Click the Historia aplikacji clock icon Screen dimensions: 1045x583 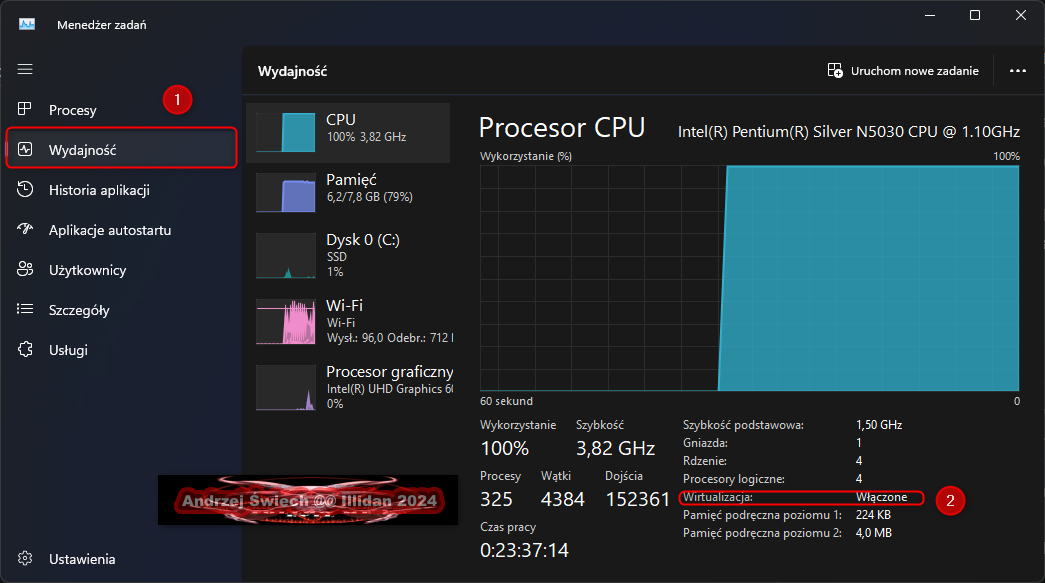(x=25, y=189)
